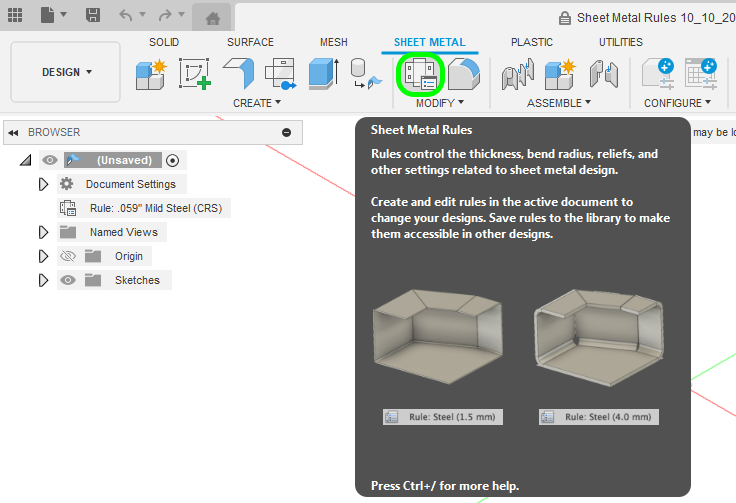Open the DESIGN workspace dropdown

tap(66, 72)
